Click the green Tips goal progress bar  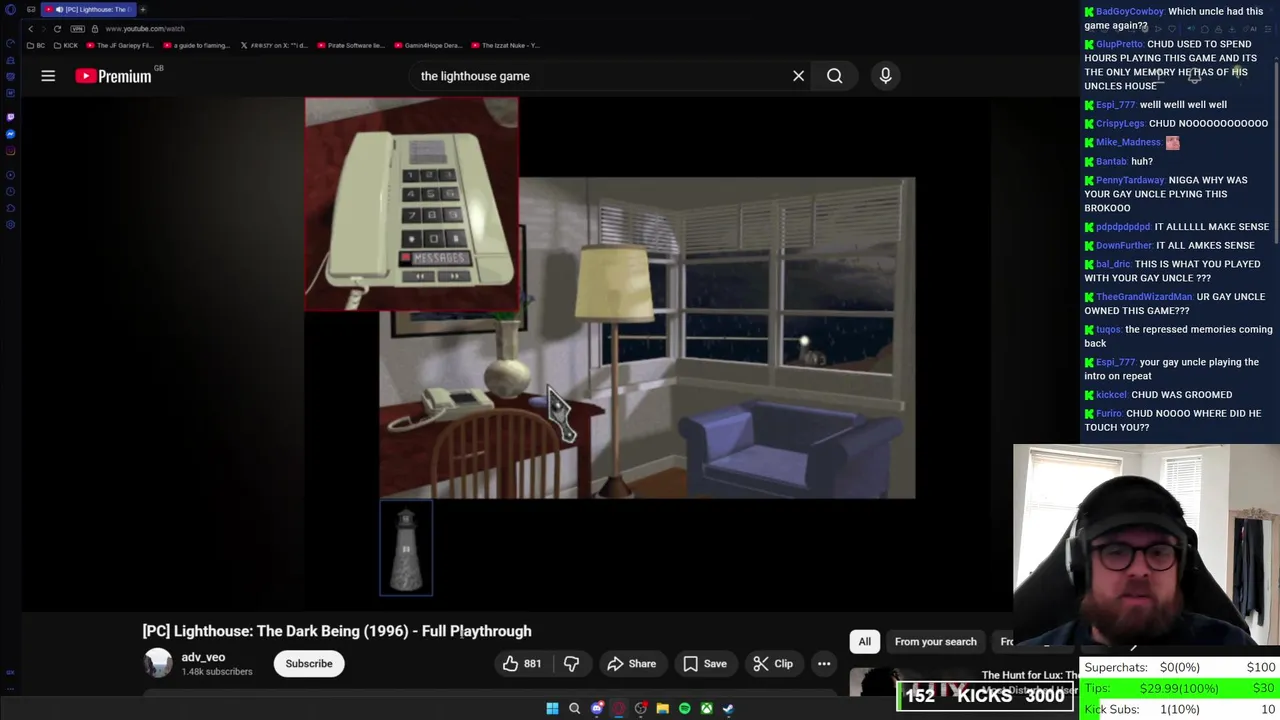1180,688
